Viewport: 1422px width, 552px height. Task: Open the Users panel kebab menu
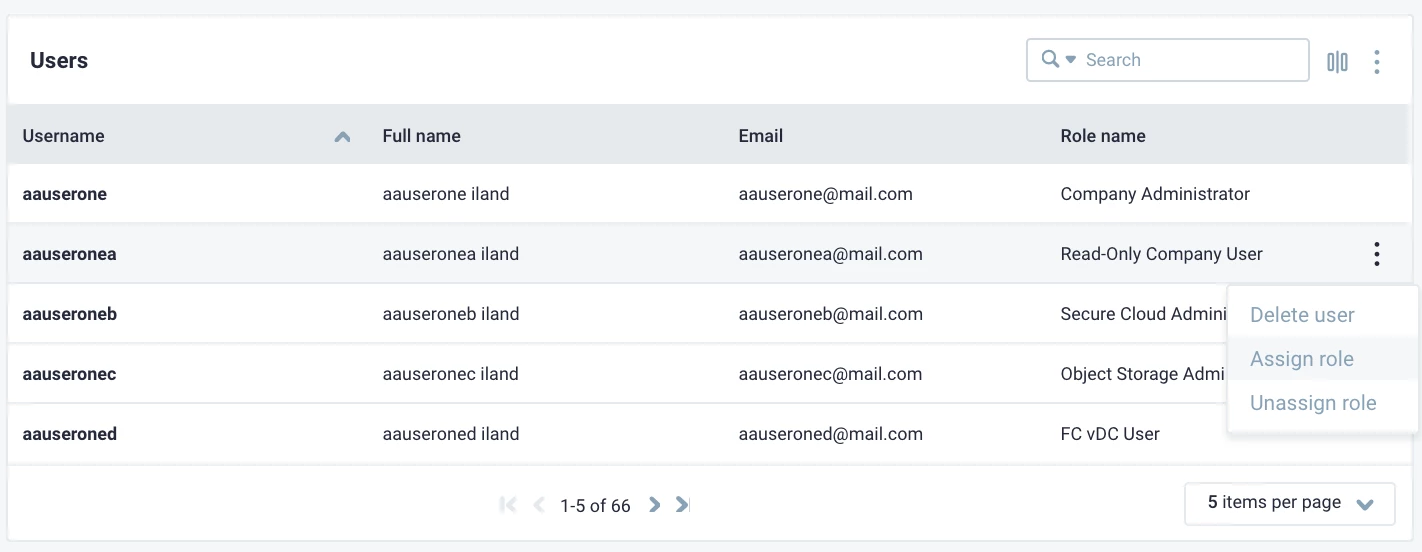pos(1377,62)
